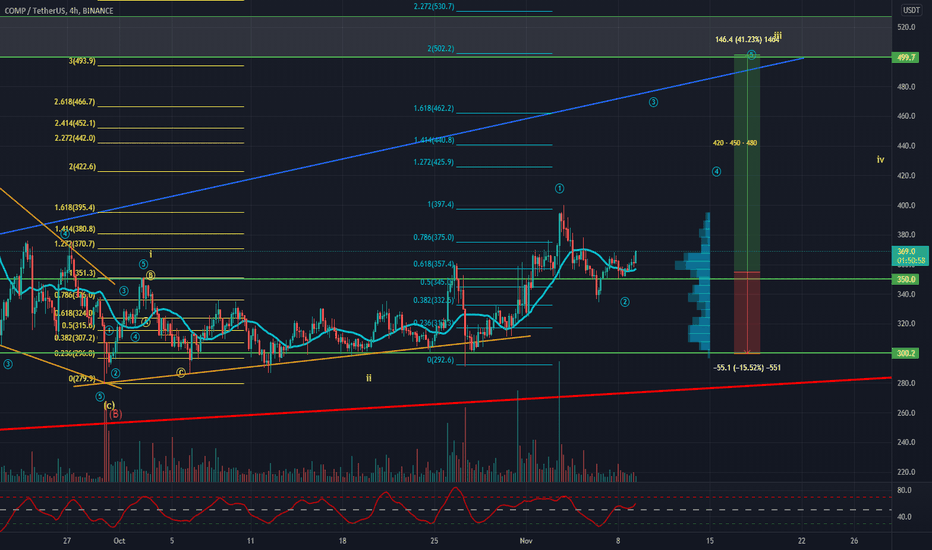This screenshot has height=550, width=932.
Task: Click the 80.0 oscillator scale value
Action: [x=904, y=491]
